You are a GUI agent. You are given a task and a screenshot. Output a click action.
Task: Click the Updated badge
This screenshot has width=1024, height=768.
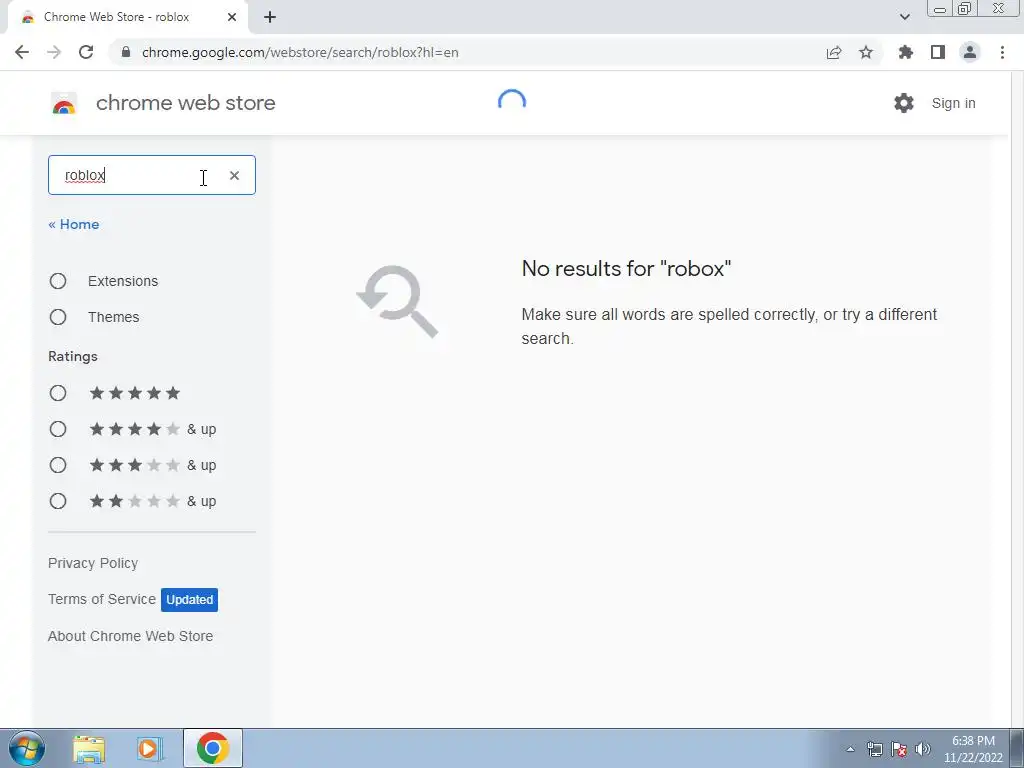pyautogui.click(x=189, y=600)
